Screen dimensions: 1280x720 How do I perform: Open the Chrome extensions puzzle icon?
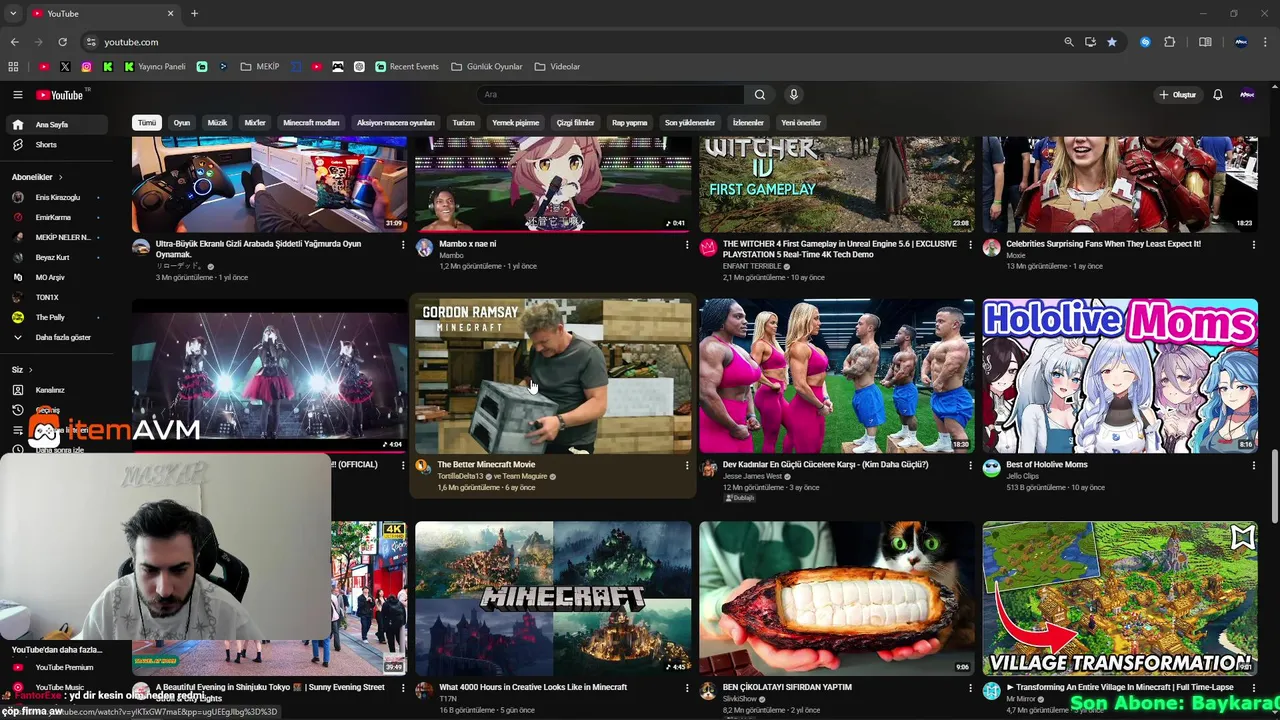pos(1170,42)
